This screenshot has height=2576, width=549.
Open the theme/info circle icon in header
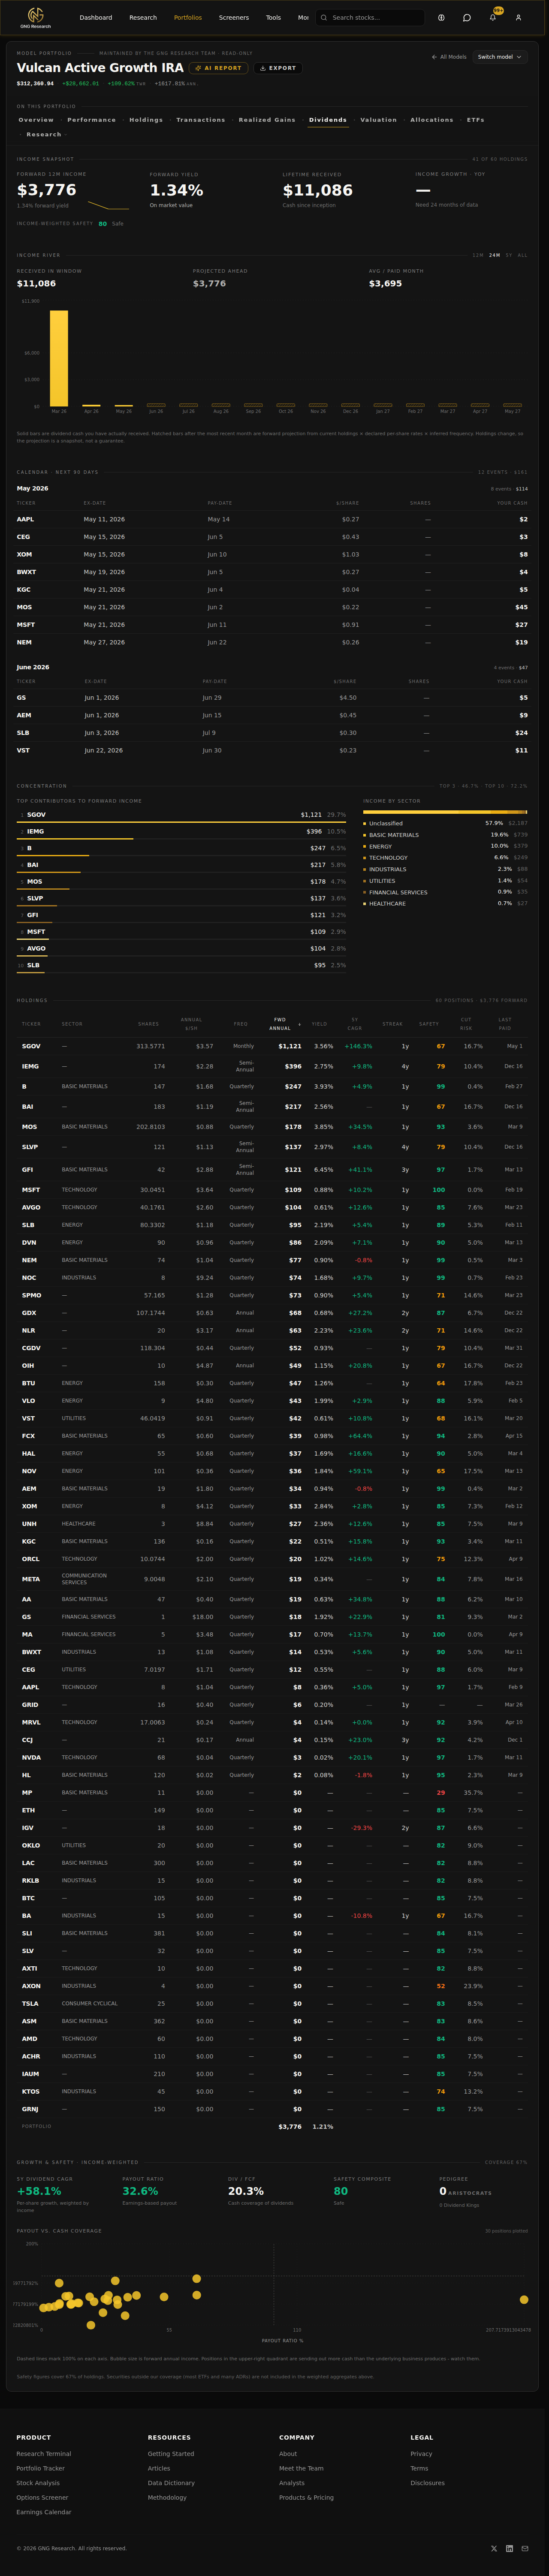[x=441, y=17]
